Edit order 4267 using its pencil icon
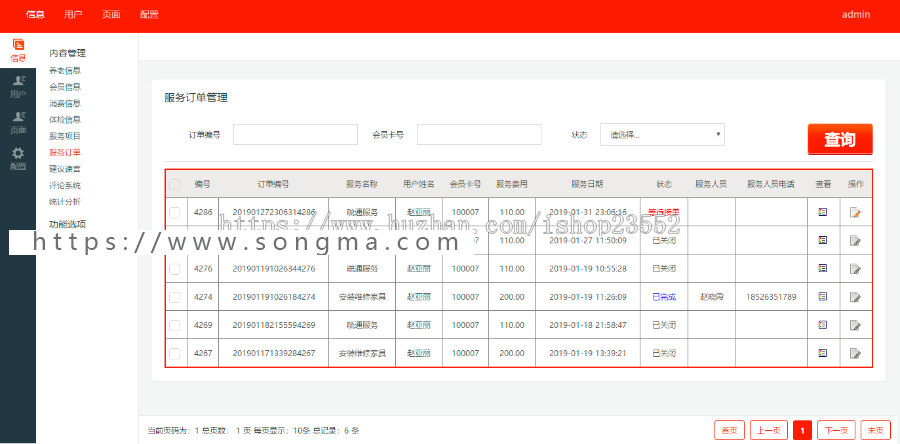This screenshot has height=444, width=900. 855,353
